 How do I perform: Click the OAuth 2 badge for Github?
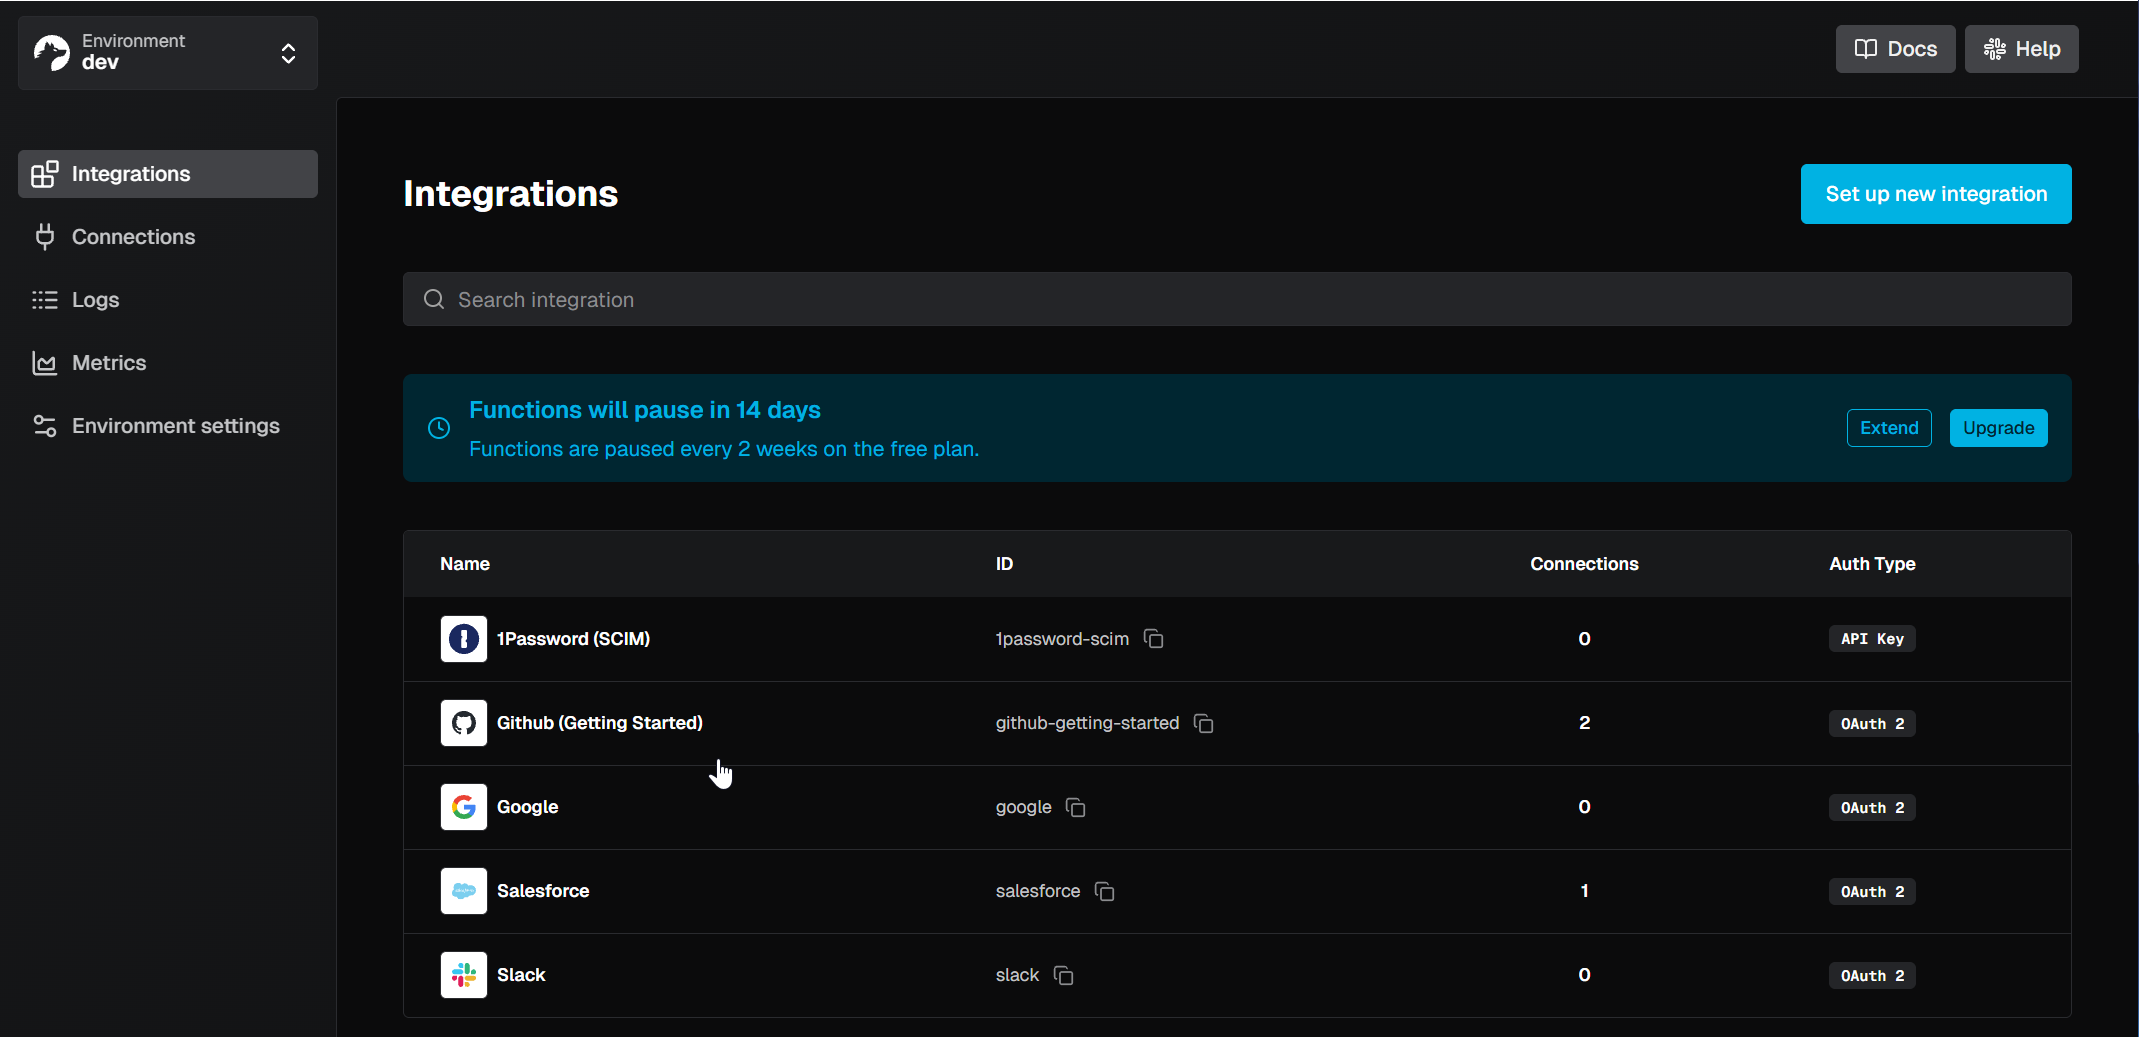click(x=1872, y=723)
